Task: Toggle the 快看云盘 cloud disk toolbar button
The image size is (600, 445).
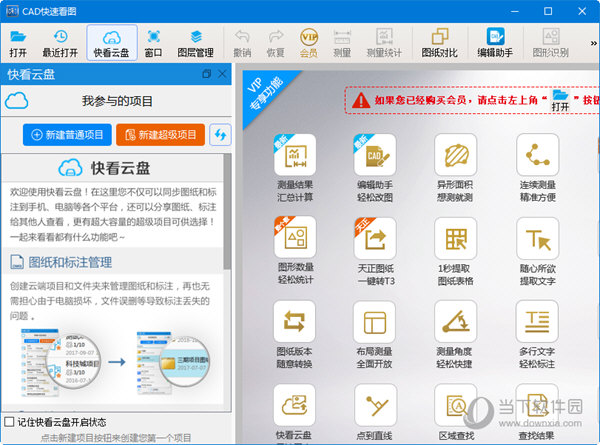Action: click(111, 43)
